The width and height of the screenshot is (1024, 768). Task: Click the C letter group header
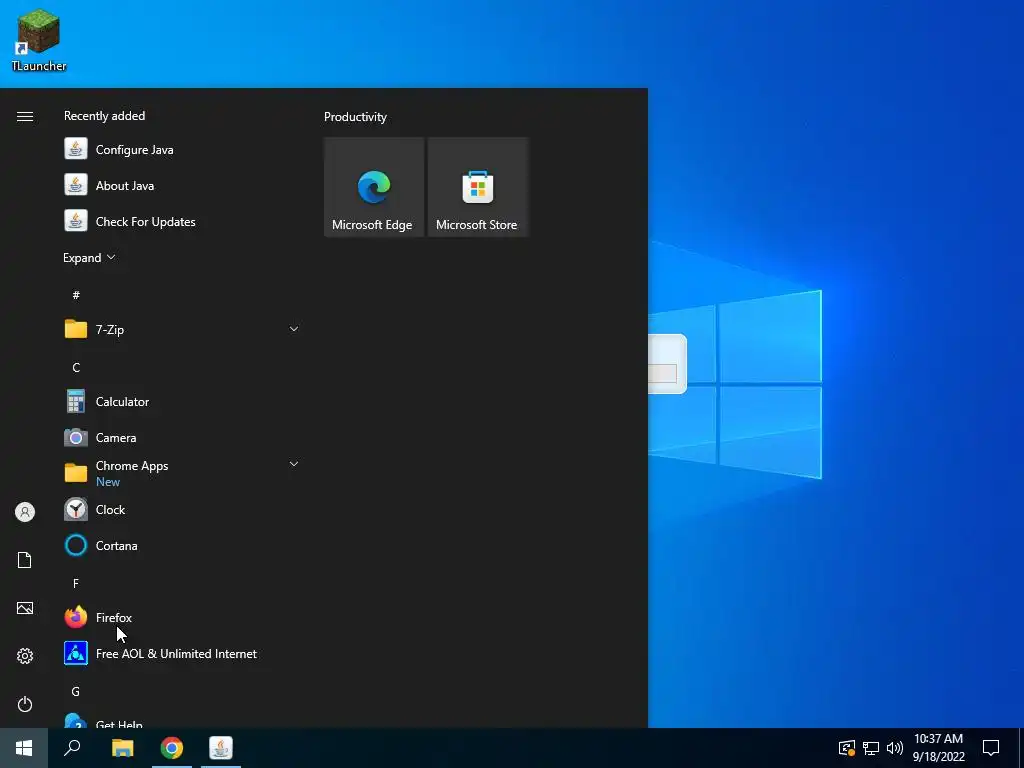[x=76, y=367]
